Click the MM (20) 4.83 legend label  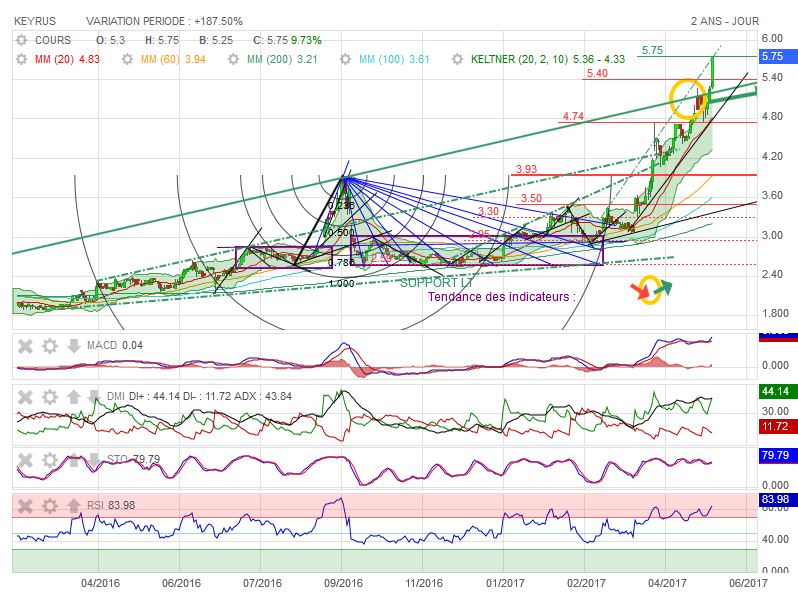[x=67, y=60]
